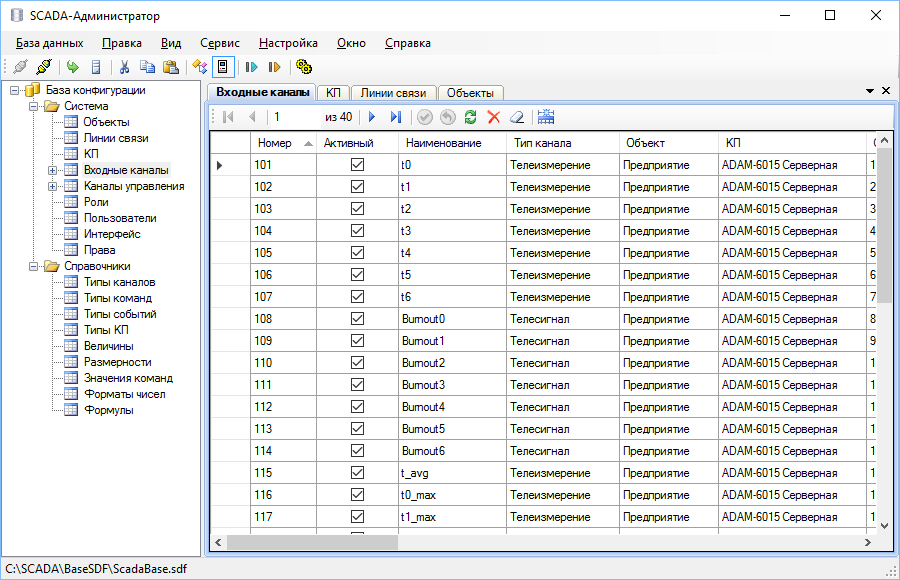This screenshot has width=900, height=580.
Task: Expand the Каналы управления tree node
Action: pos(52,186)
